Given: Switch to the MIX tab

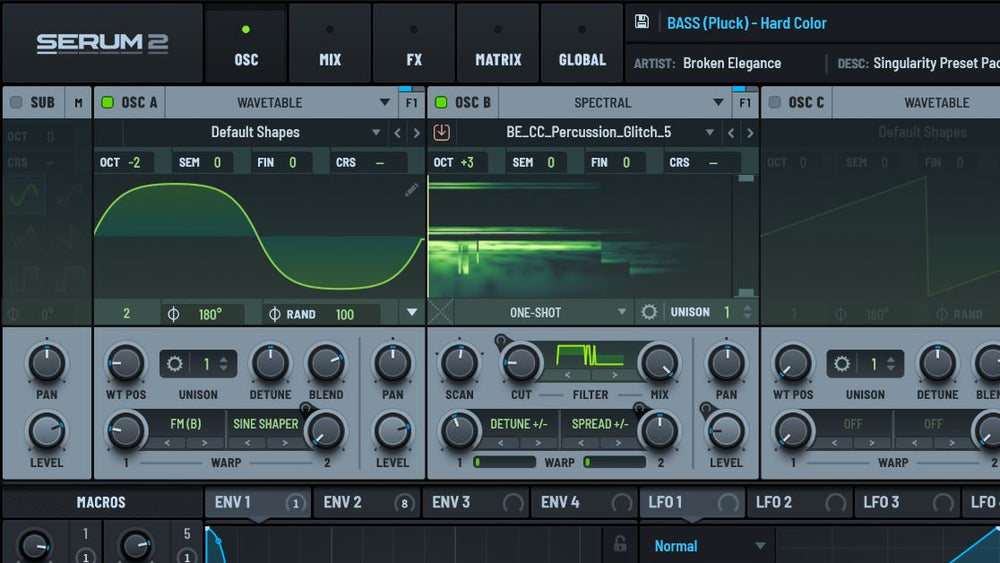Looking at the screenshot, I should click(x=330, y=43).
